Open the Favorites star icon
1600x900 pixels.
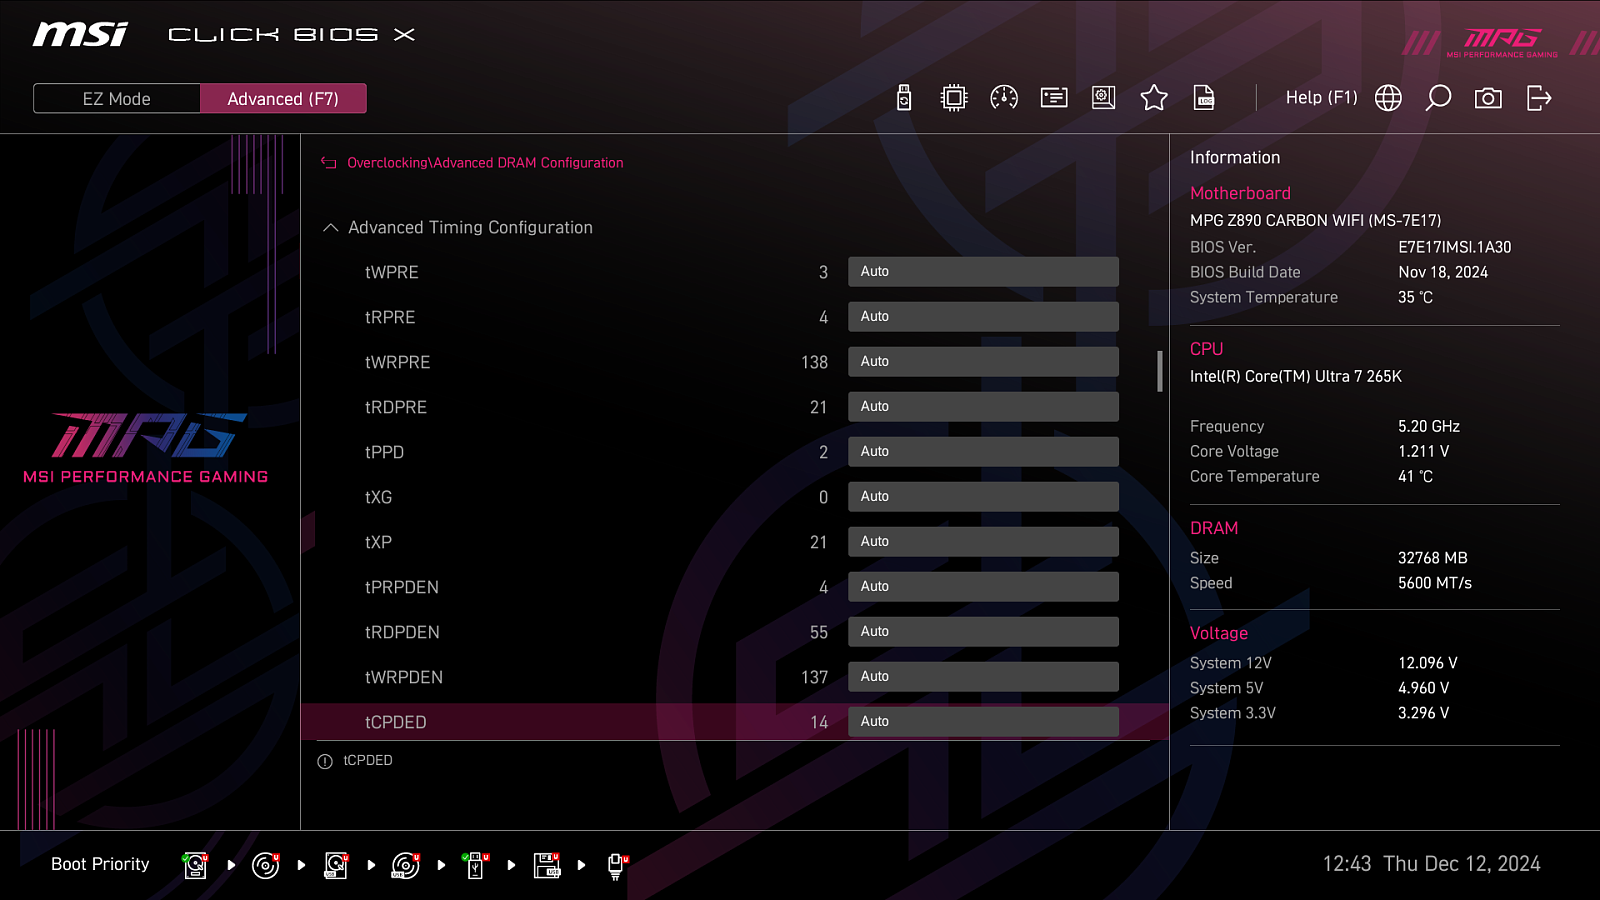pos(1154,98)
